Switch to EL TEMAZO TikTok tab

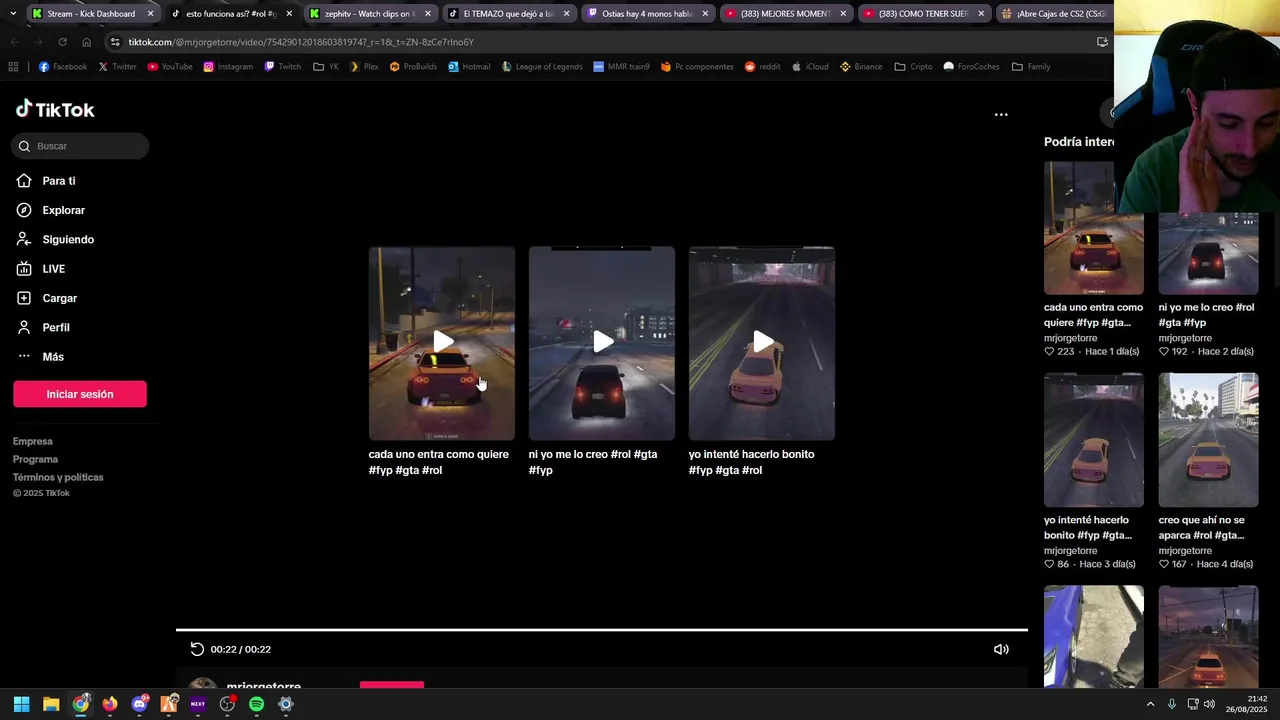(x=509, y=14)
